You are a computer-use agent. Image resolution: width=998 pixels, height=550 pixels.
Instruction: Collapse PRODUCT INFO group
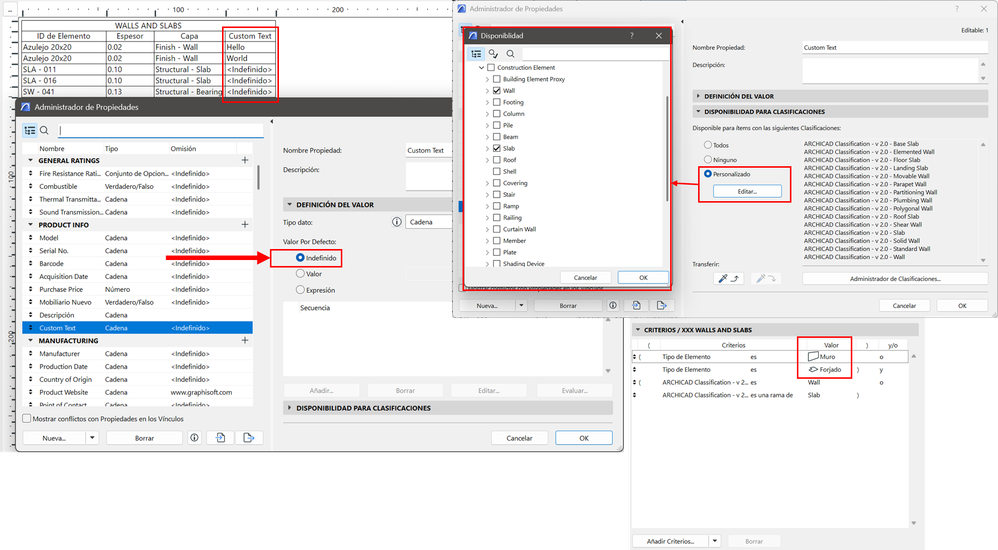[x=31, y=225]
